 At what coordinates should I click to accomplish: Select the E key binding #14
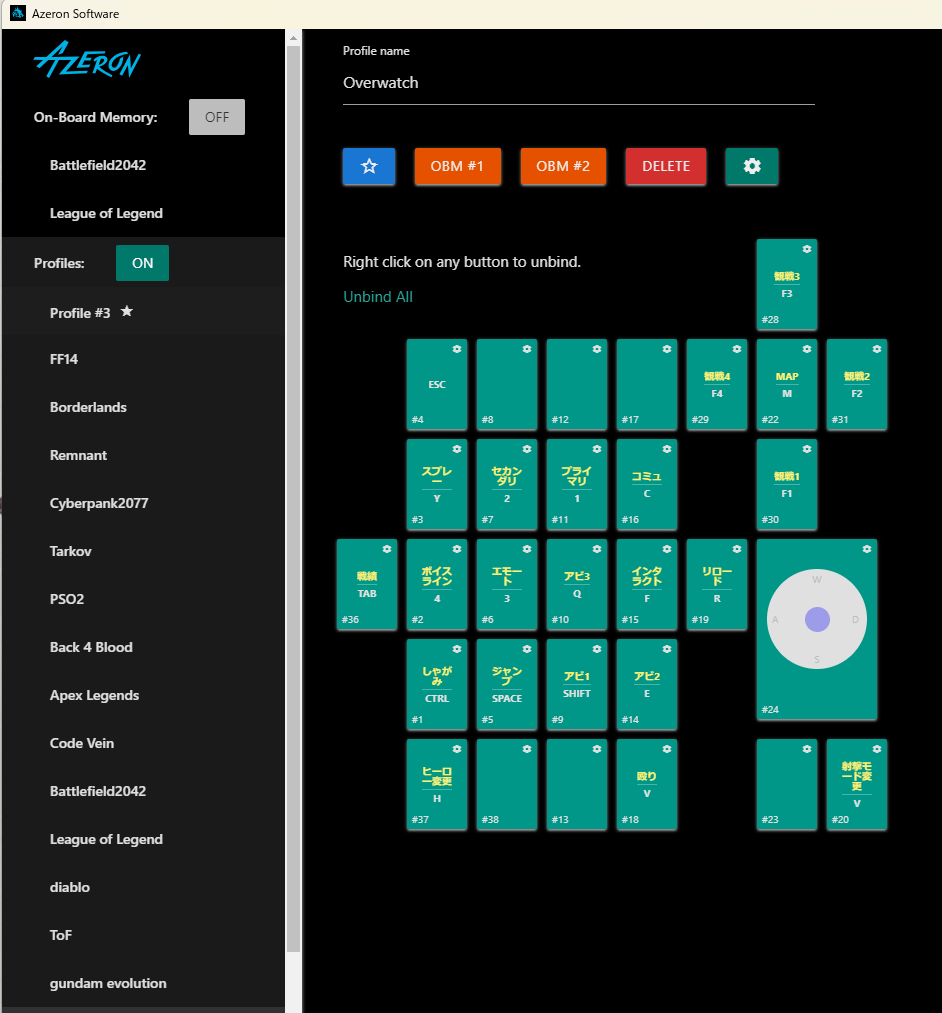647,684
